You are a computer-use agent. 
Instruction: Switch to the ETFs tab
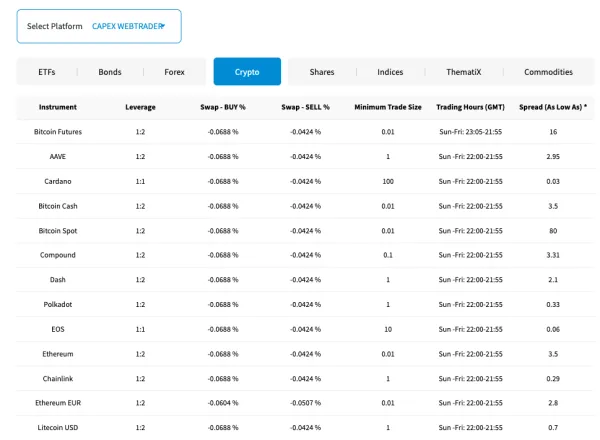click(47, 72)
